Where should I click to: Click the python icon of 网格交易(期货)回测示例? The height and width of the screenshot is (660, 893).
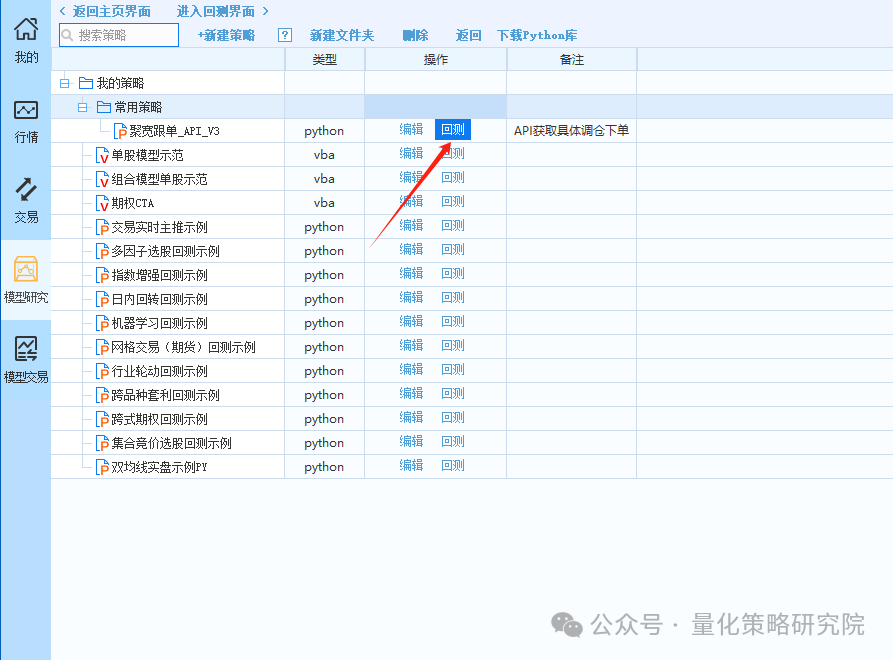tap(102, 347)
